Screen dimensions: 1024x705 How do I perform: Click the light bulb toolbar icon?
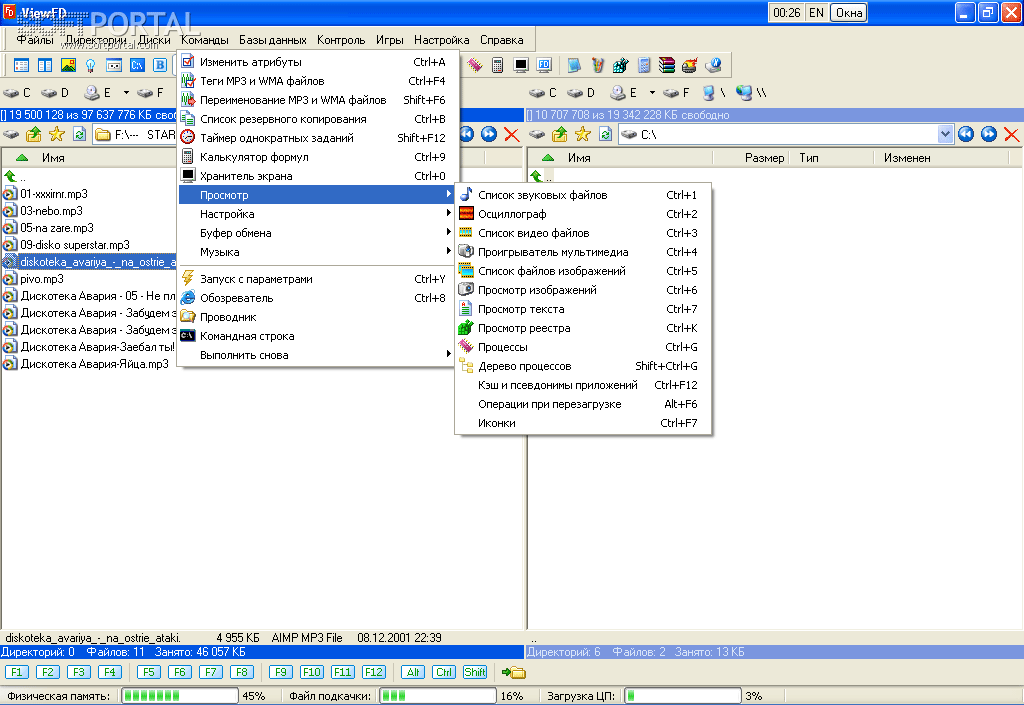(x=91, y=65)
